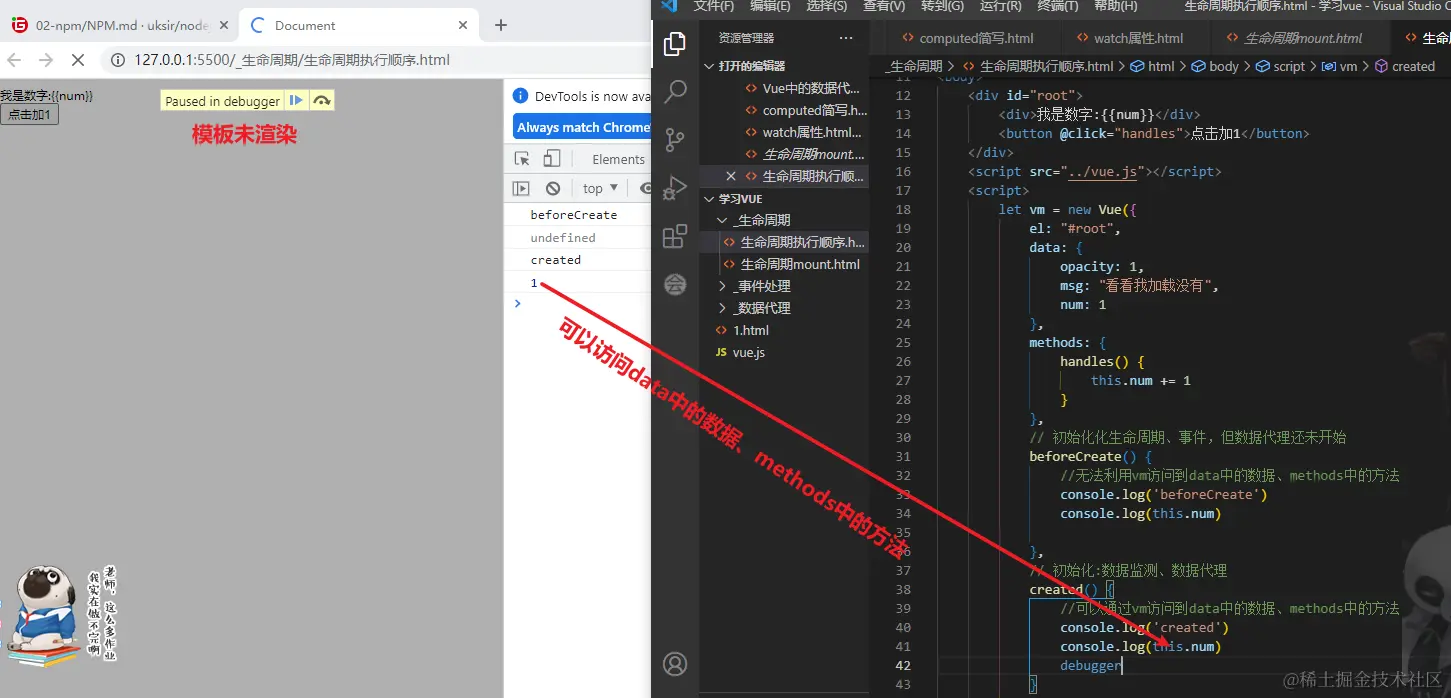Open the Extensions view in VS Code
Screen dimensions: 1451x698
[675, 236]
